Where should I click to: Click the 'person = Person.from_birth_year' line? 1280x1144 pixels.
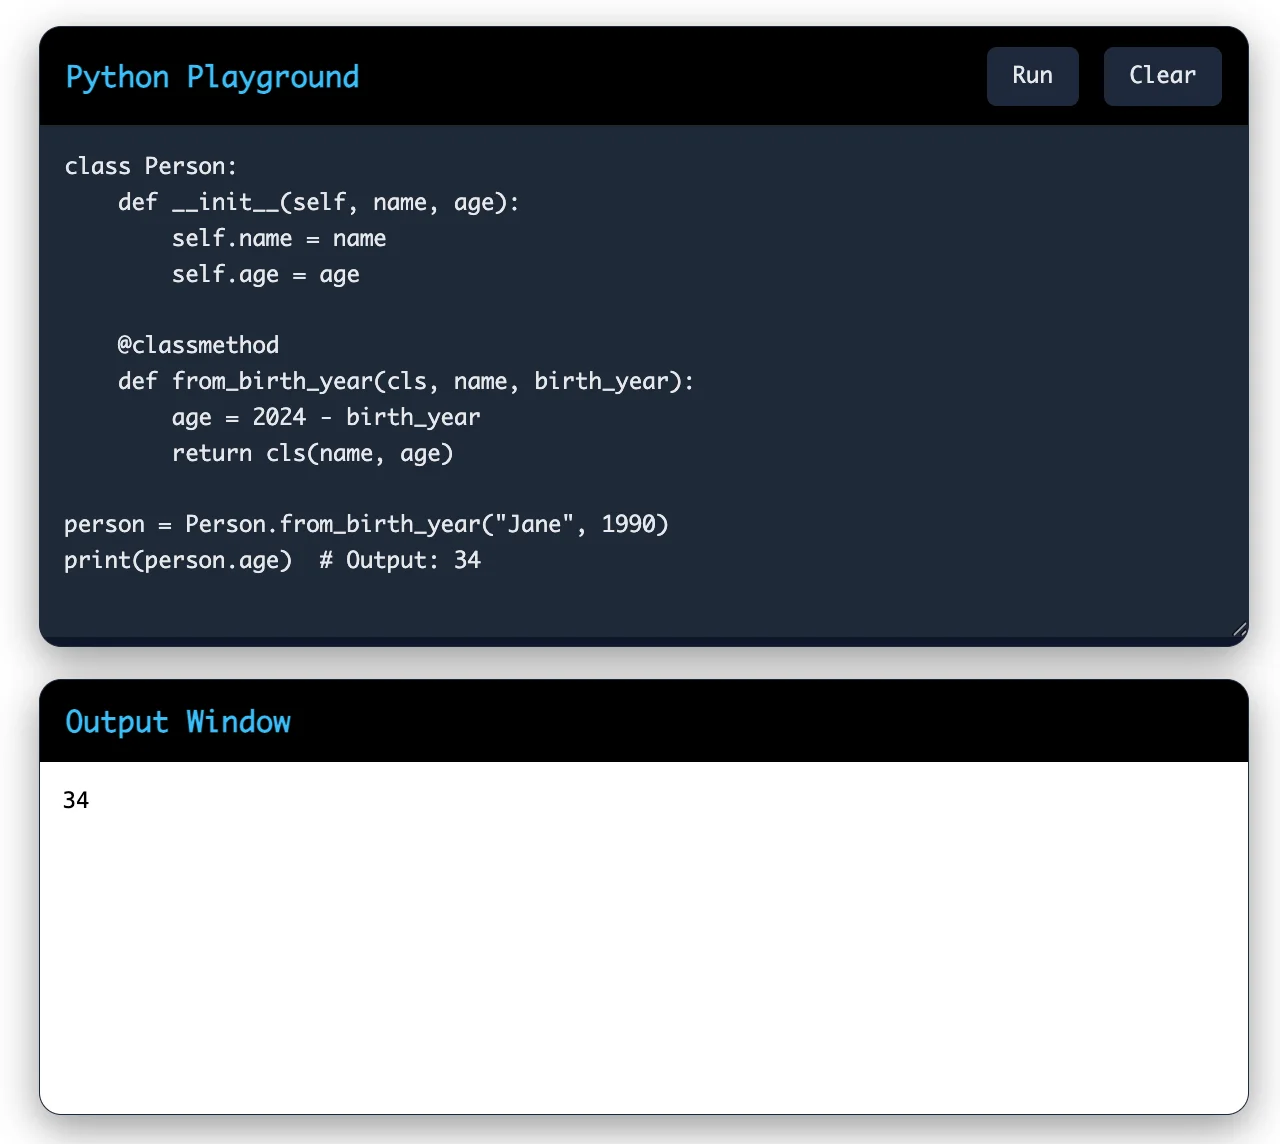click(366, 524)
